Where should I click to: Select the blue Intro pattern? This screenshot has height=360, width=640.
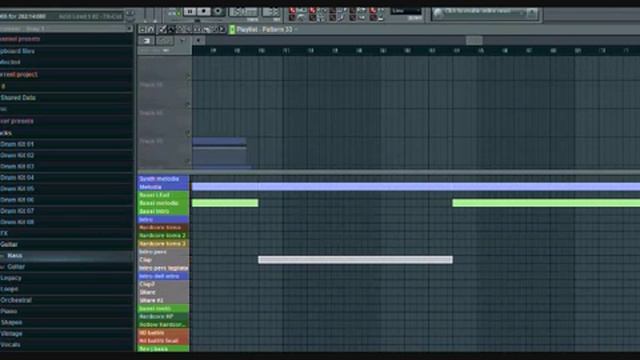[x=163, y=220]
